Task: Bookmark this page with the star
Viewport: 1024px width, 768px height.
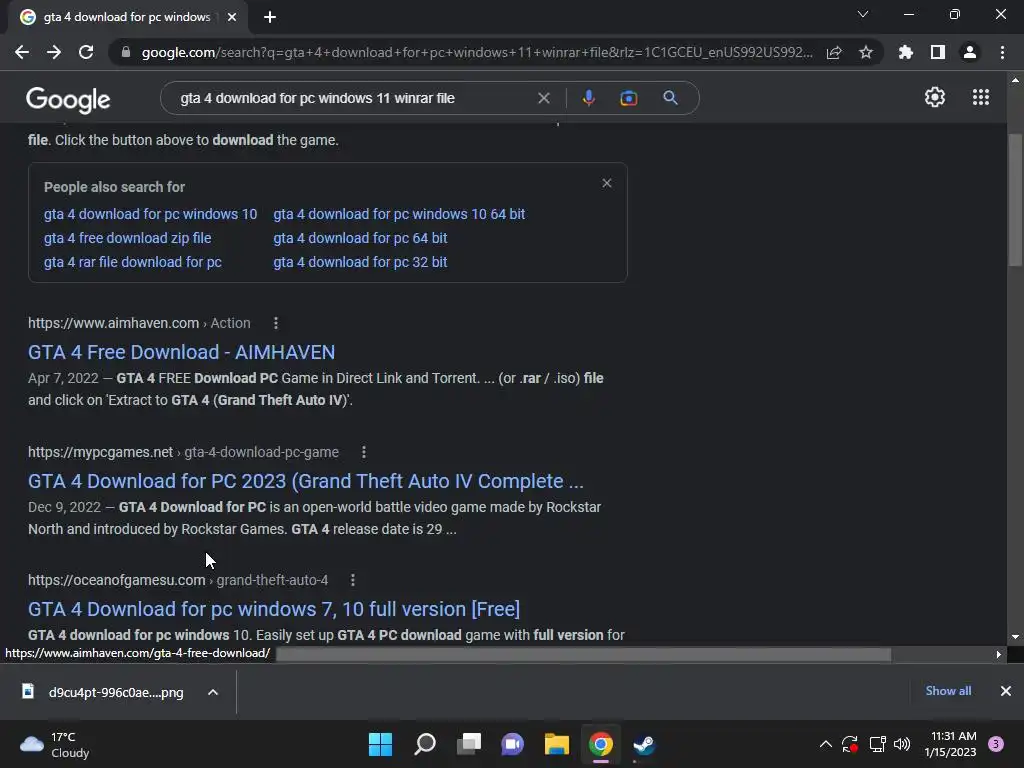Action: (x=866, y=52)
